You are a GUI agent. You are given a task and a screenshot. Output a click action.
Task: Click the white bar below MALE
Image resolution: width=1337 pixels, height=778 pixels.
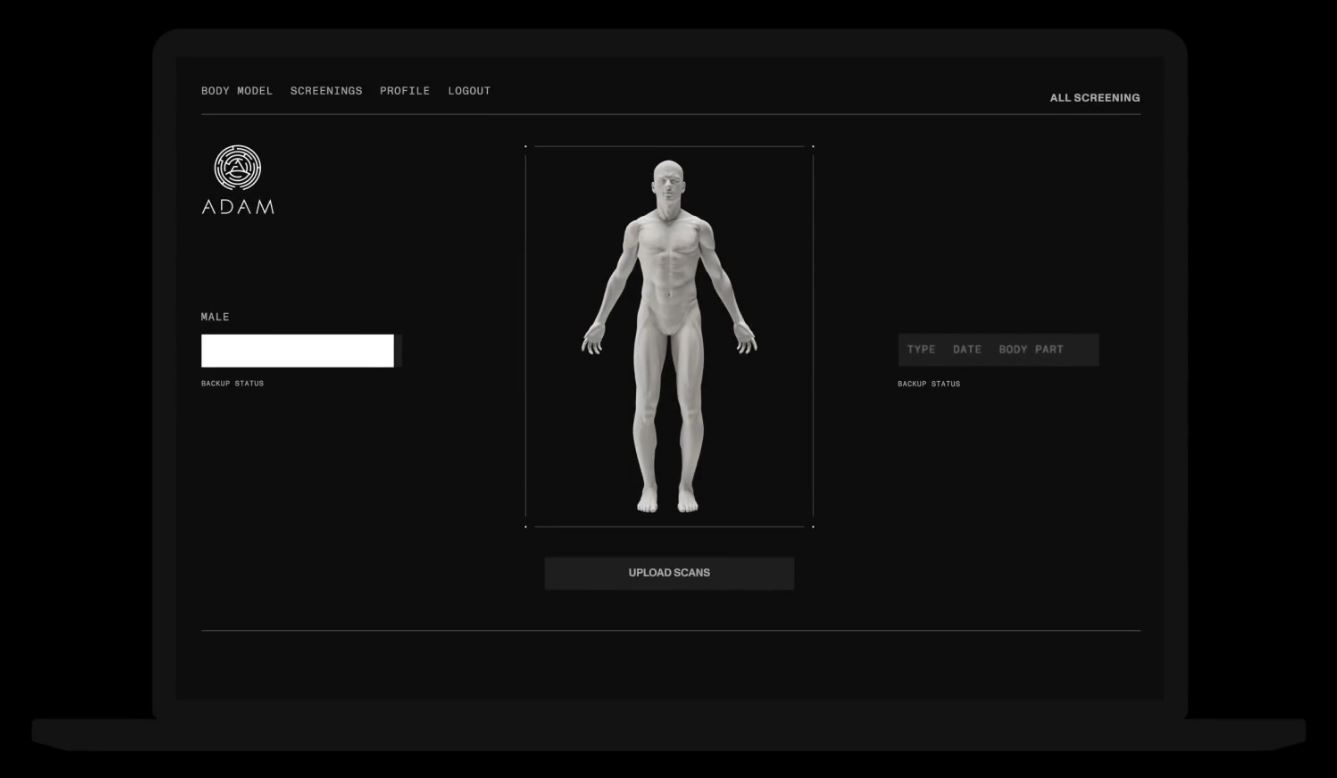(x=297, y=351)
